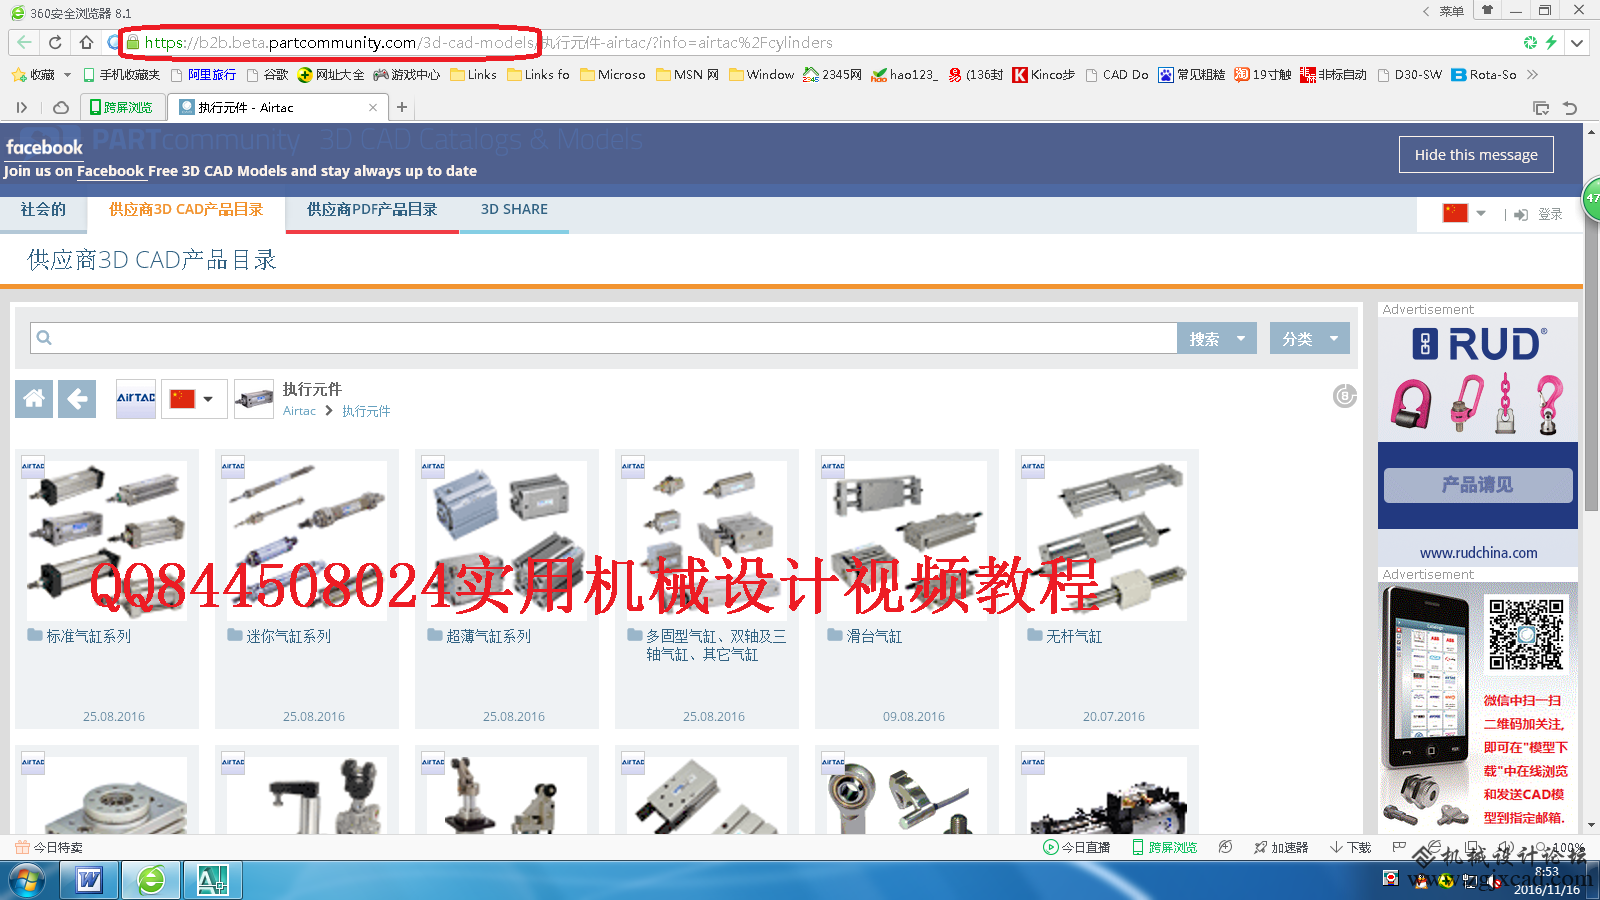Expand address bar dropdown arrow
This screenshot has height=900, width=1600.
tap(1577, 42)
